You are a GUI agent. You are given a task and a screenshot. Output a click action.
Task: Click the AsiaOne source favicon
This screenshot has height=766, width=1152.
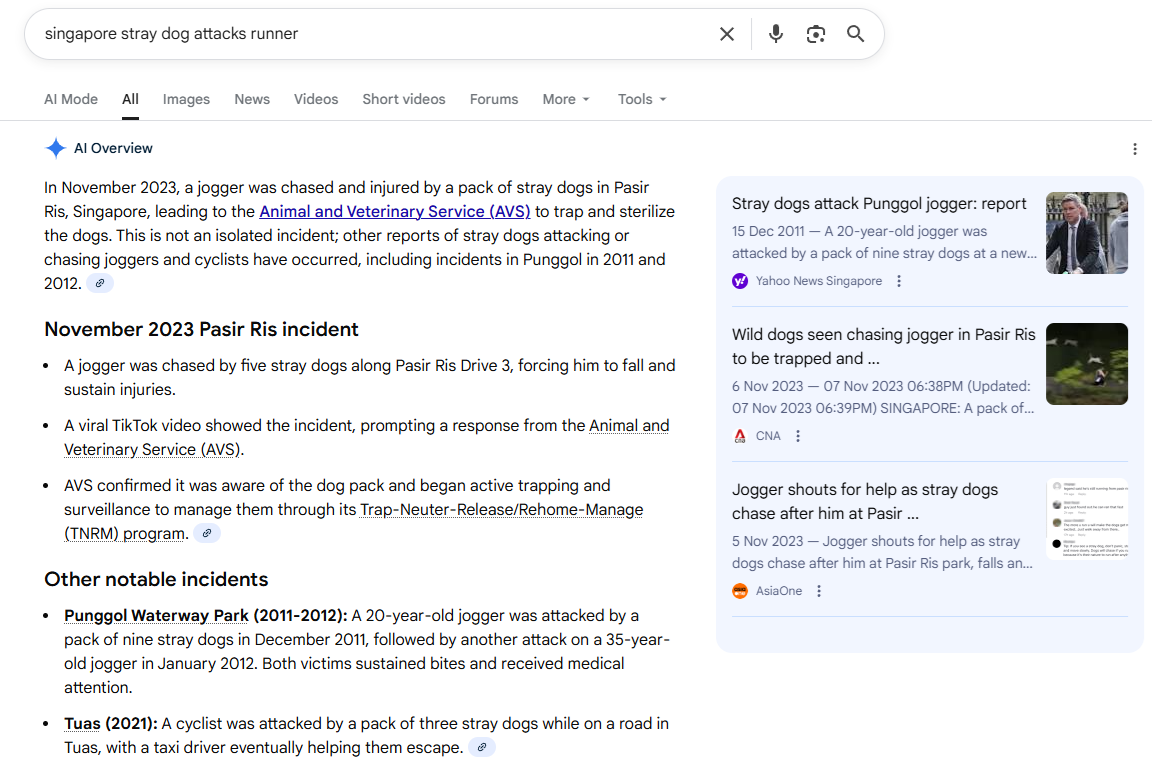[740, 591]
